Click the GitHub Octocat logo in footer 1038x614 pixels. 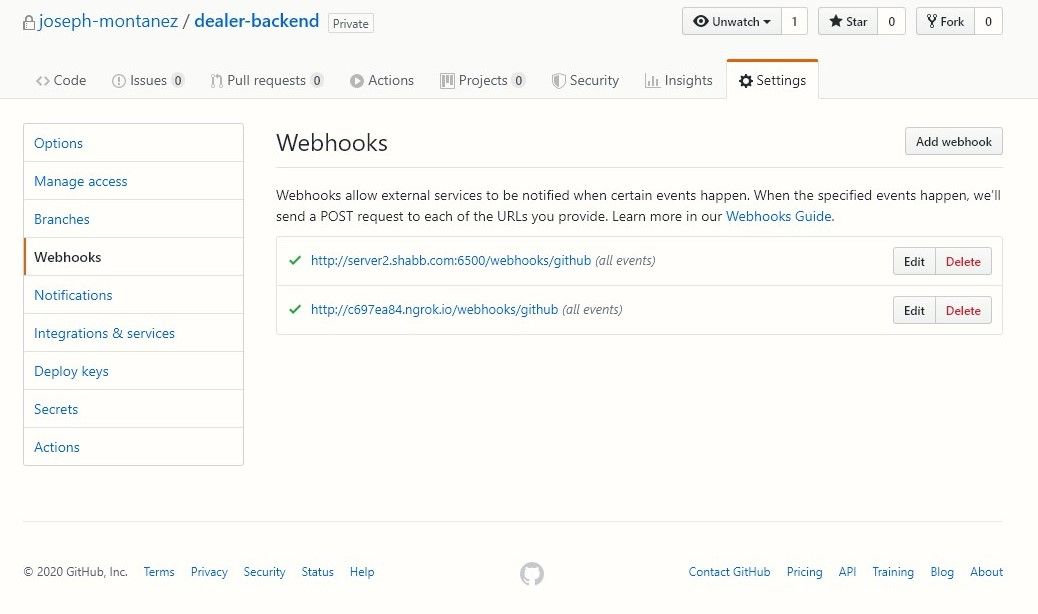(532, 574)
